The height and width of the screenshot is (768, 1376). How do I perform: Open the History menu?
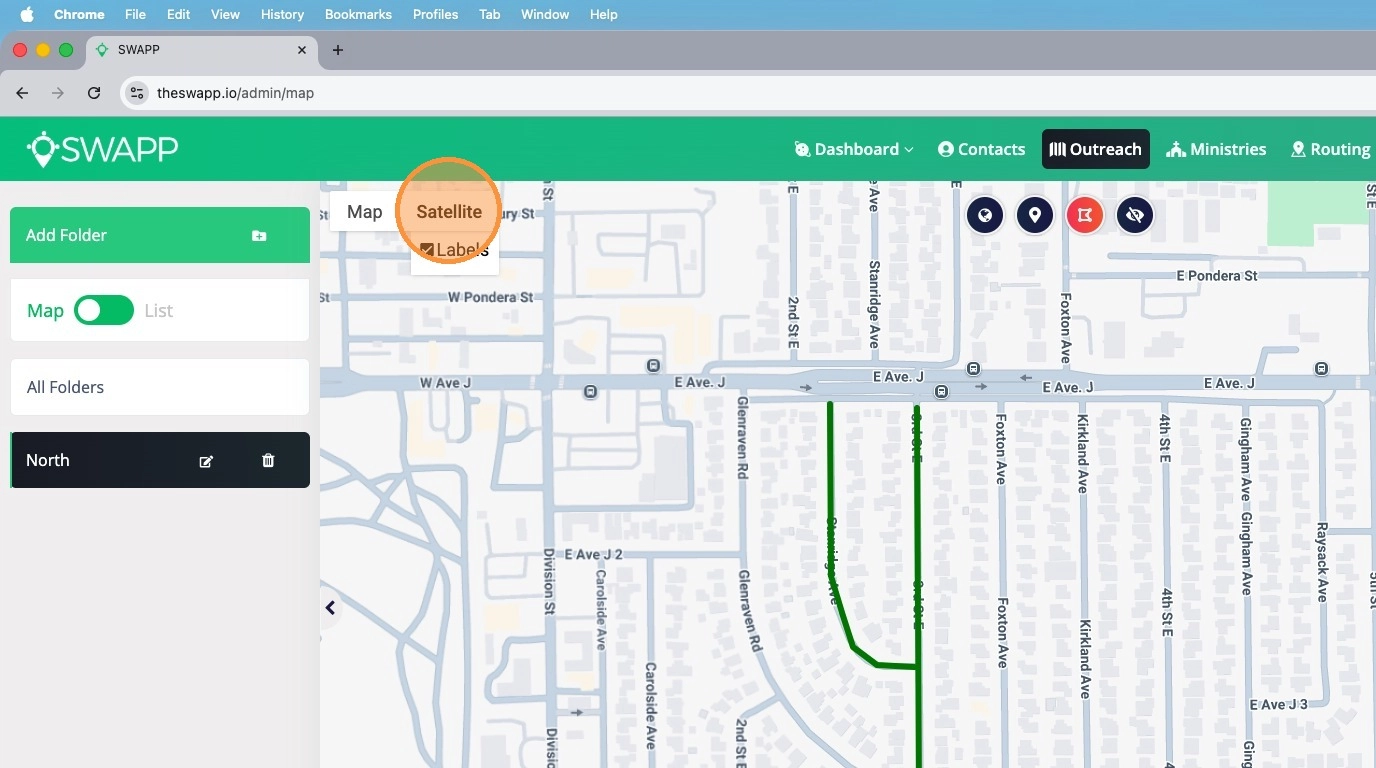[x=282, y=14]
